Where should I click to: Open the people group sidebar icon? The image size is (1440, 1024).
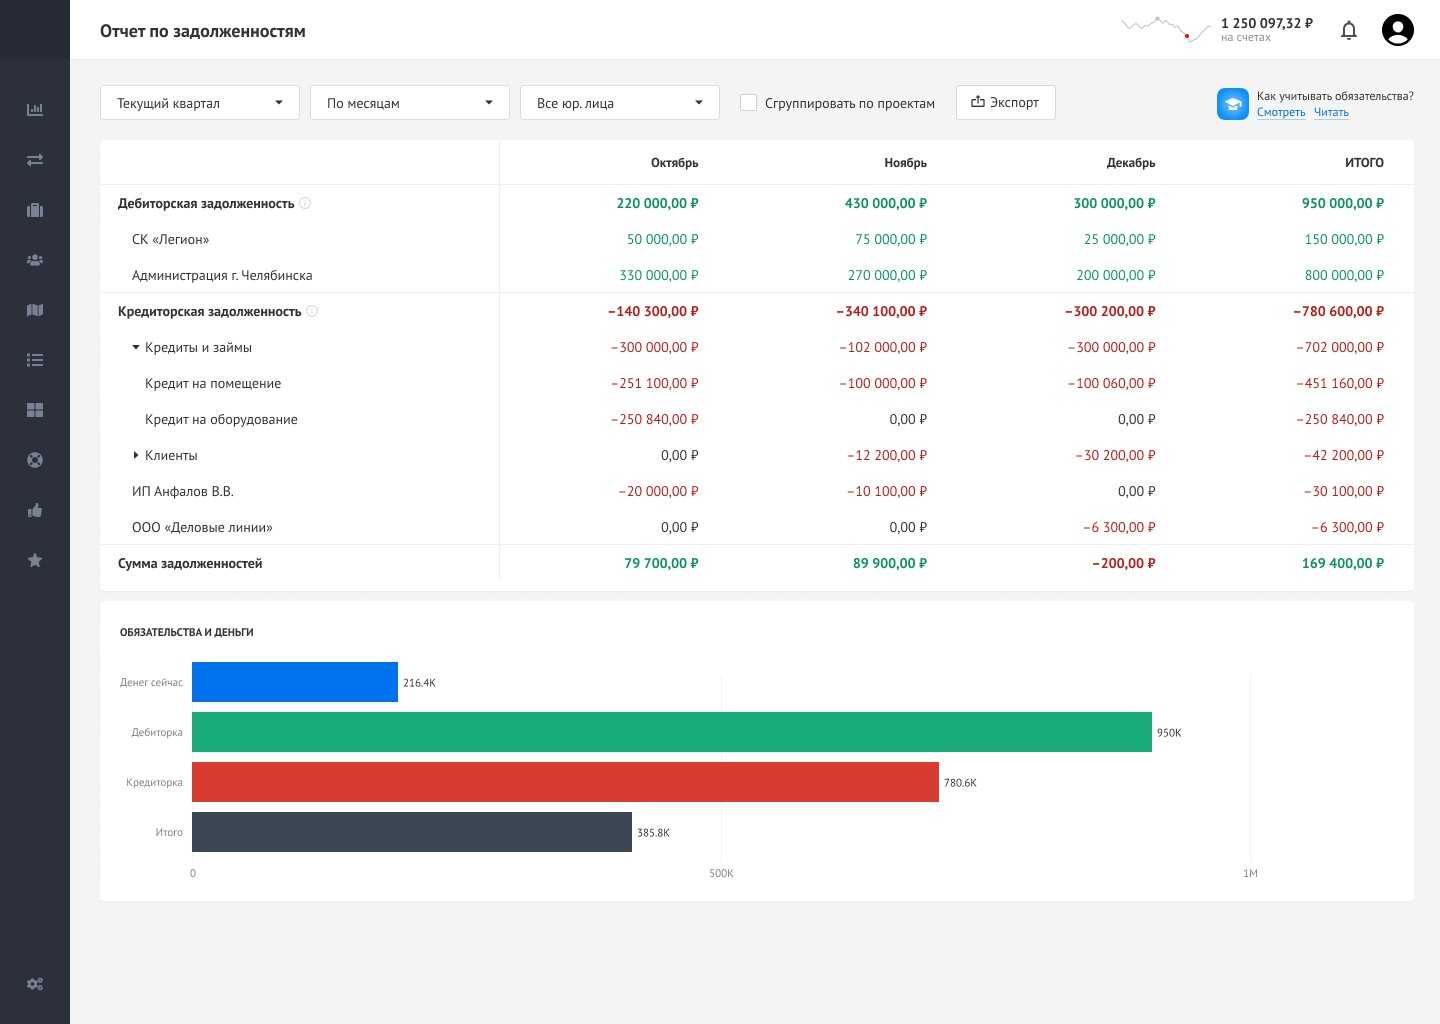coord(35,260)
